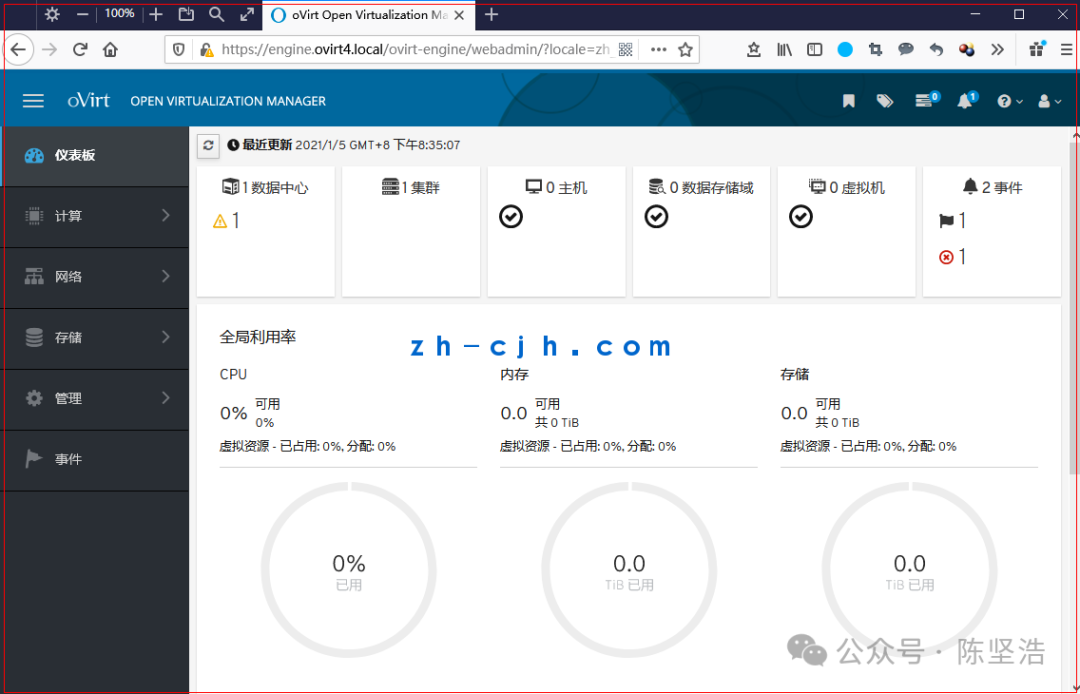
Task: Open the 2 事件 card title
Action: click(992, 187)
